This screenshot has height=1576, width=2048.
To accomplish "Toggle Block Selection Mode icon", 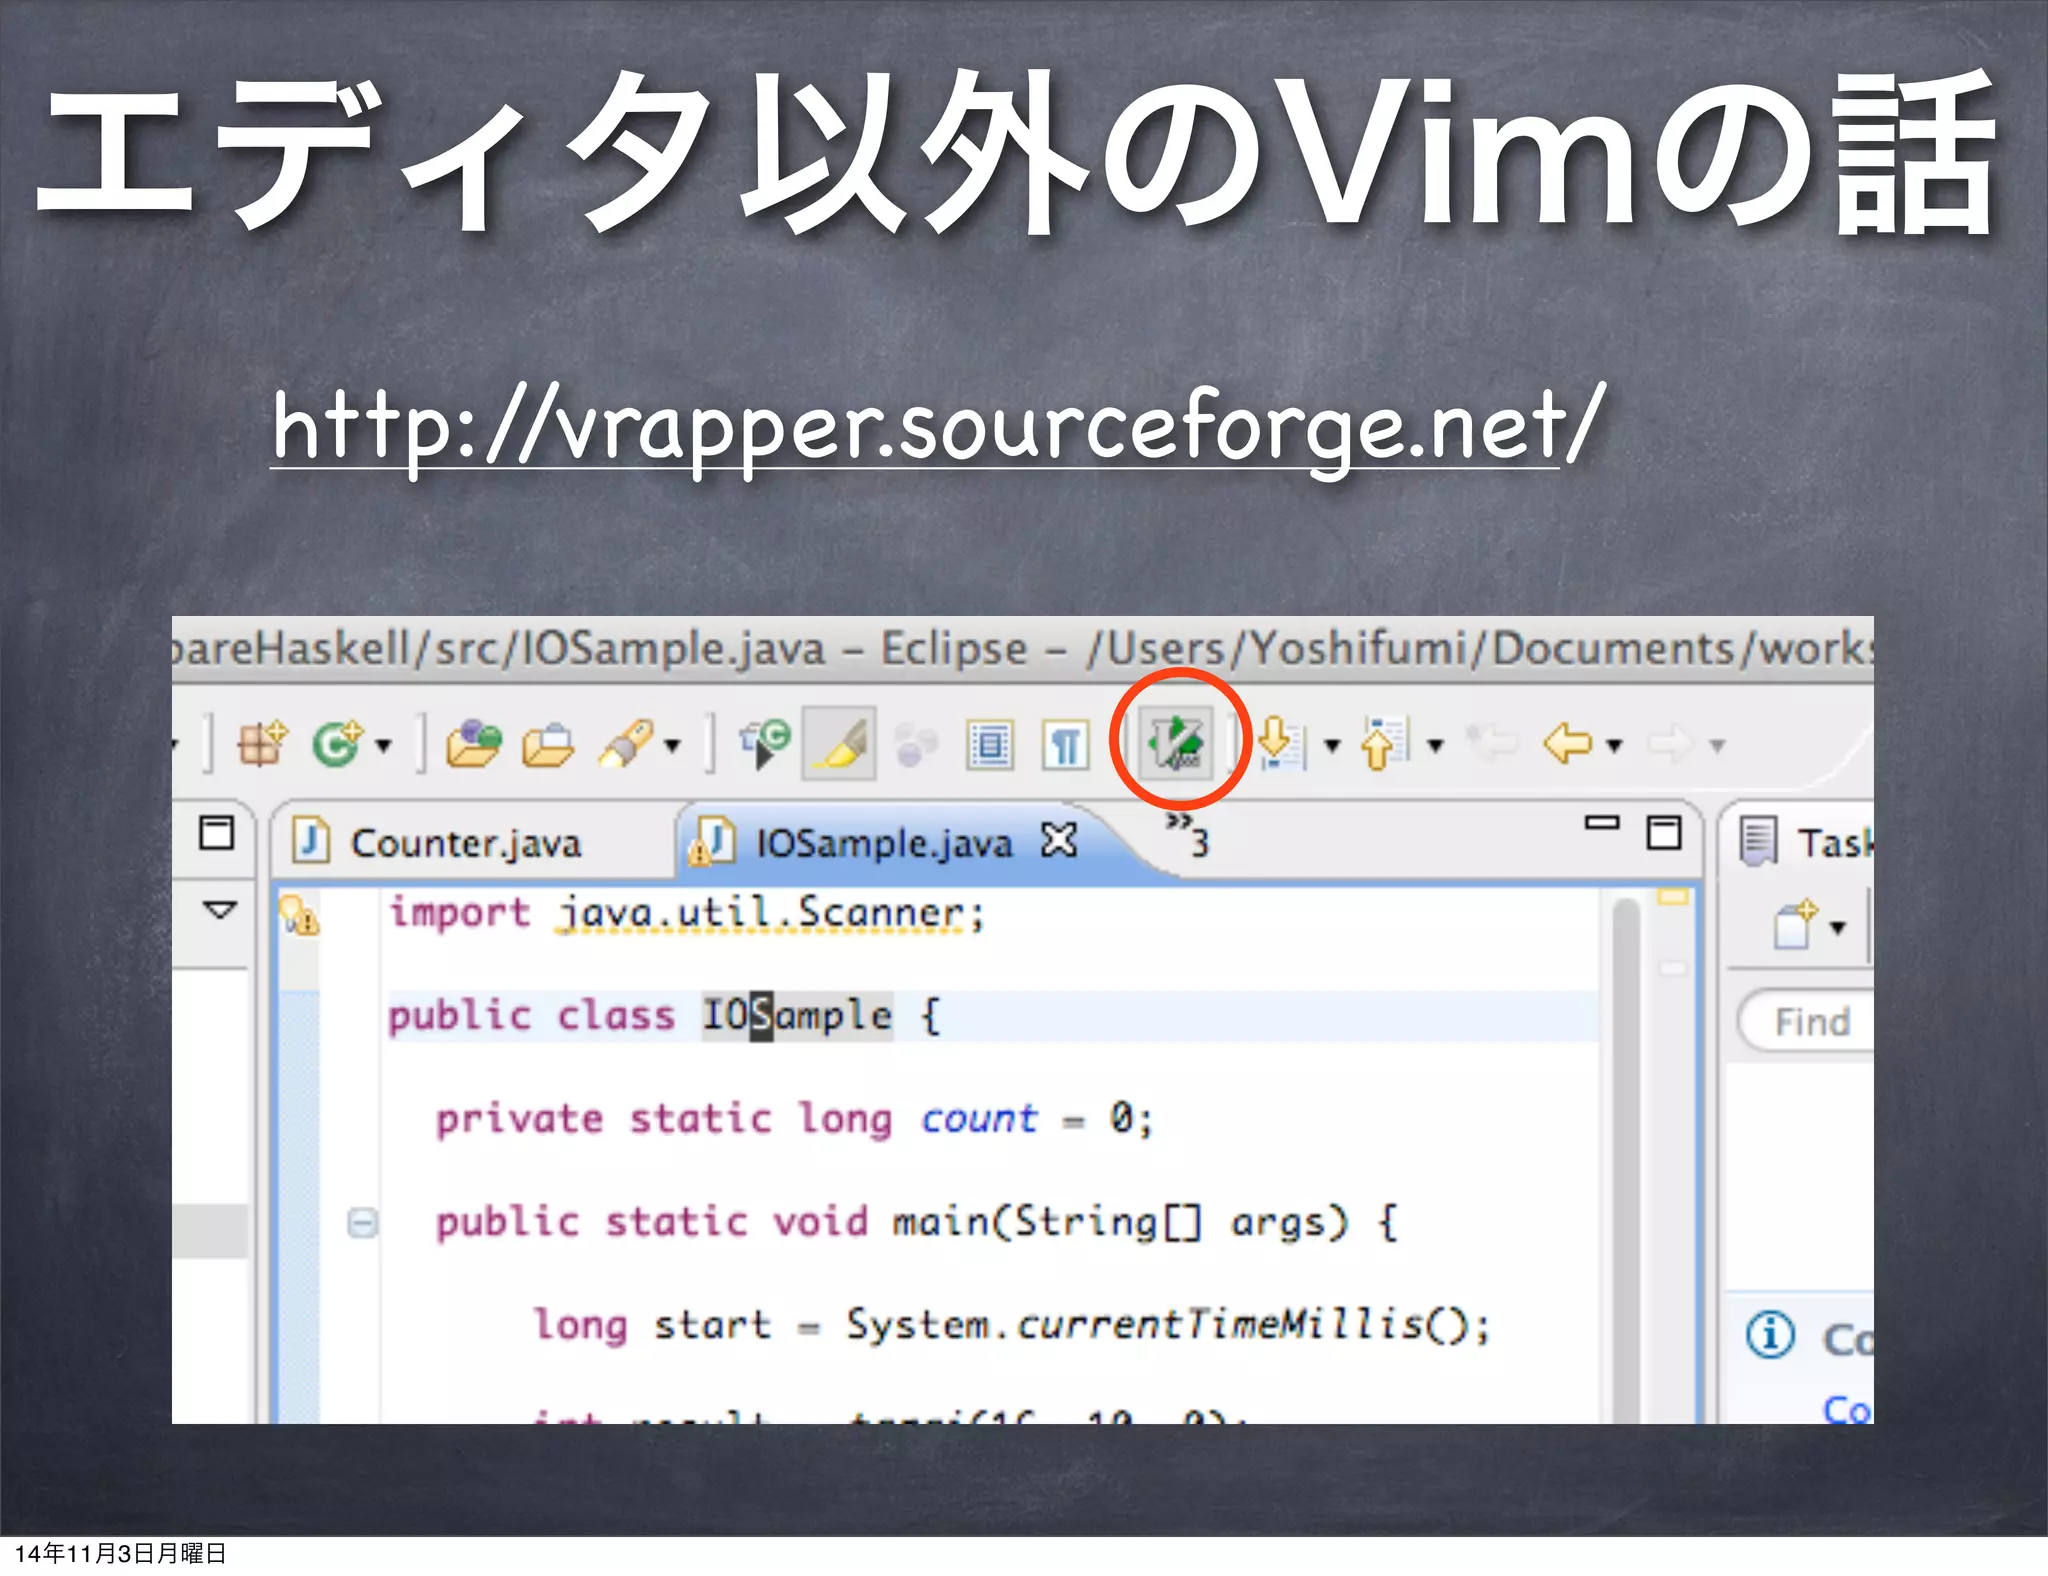I will 990,745.
